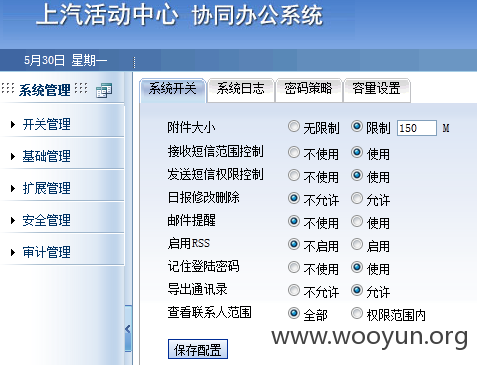The image size is (477, 365).
Task: Select 不使用 for 邮件提醒
Action: pyautogui.click(x=294, y=221)
